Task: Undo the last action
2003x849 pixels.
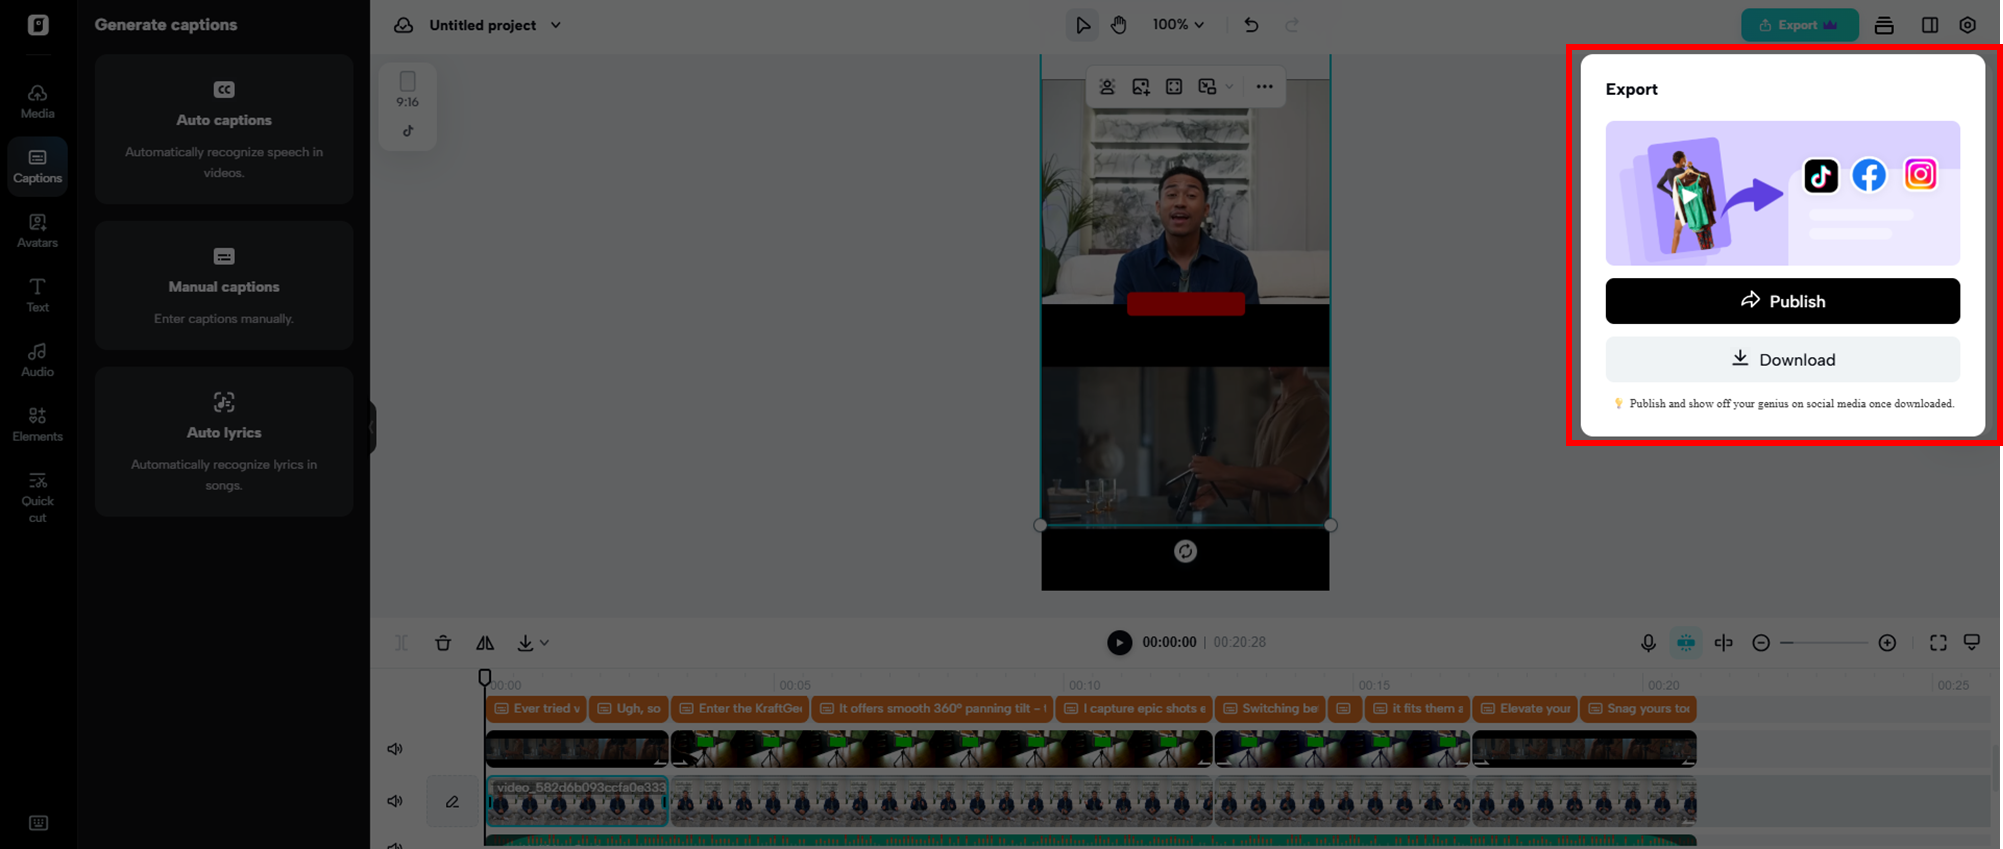Action: coord(1251,25)
